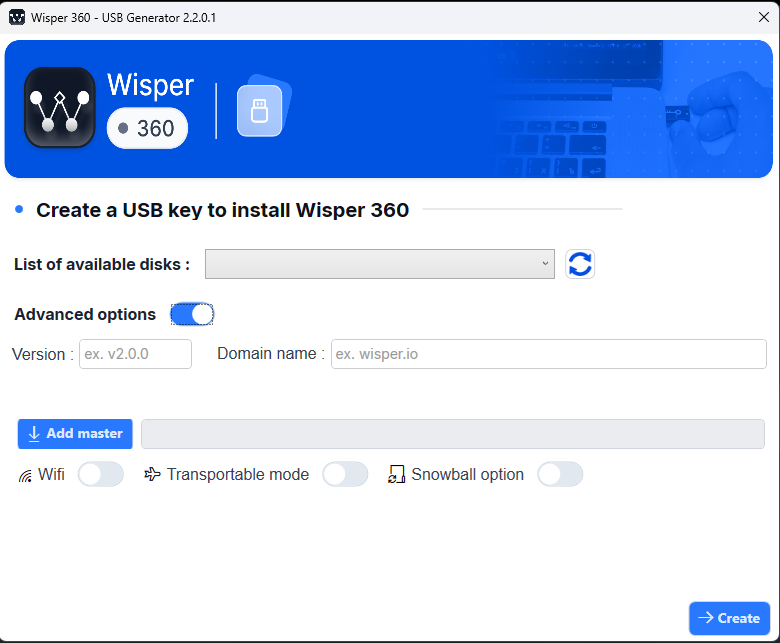Image resolution: width=780 pixels, height=643 pixels.
Task: Click the 'Advanced options' label
Action: (85, 314)
